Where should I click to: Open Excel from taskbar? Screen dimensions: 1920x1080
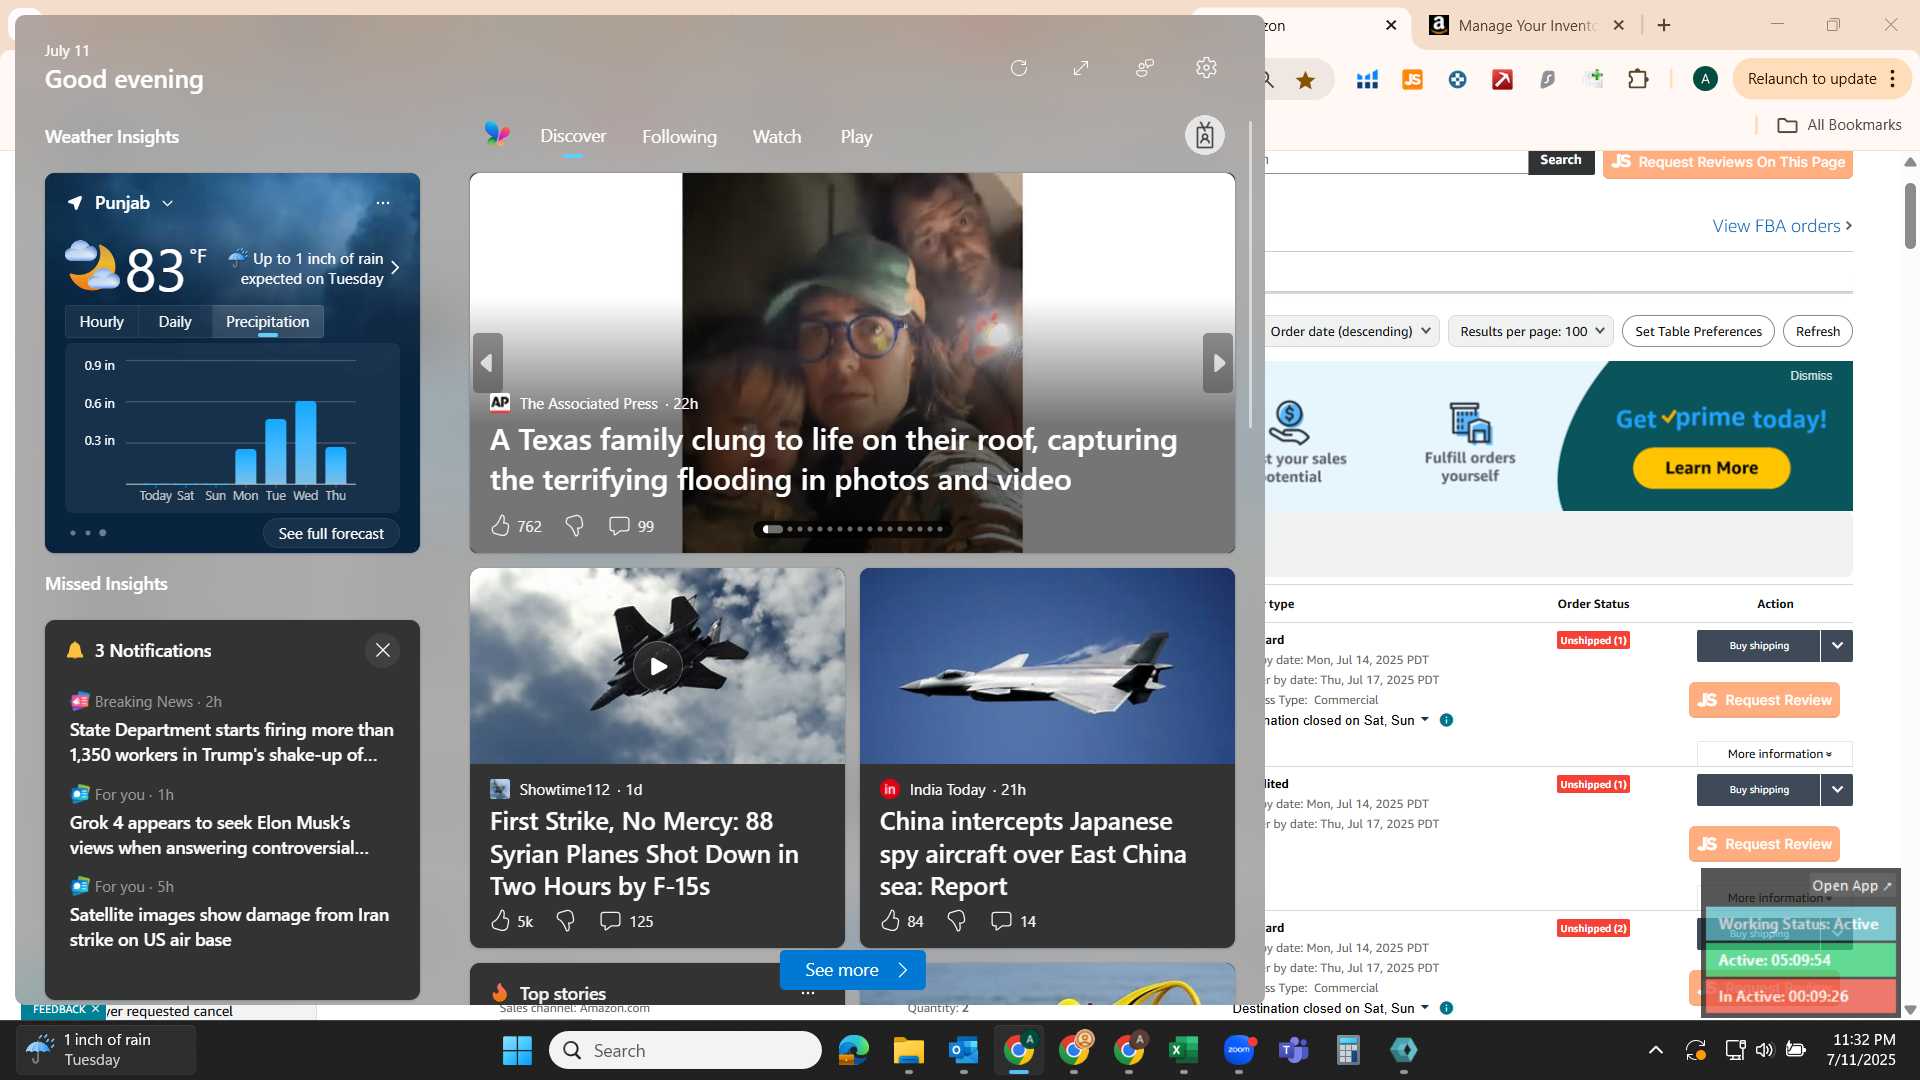1184,1050
